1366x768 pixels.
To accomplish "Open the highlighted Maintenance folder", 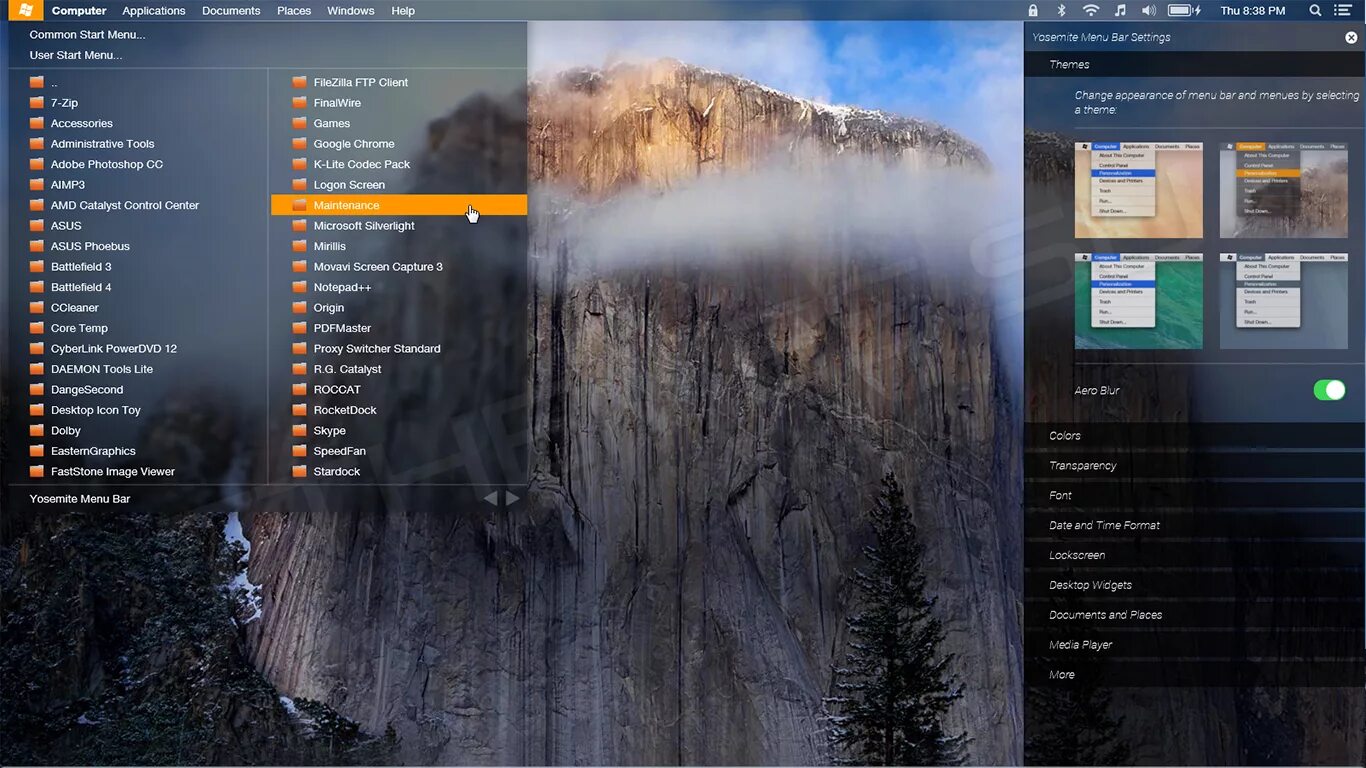I will coord(399,205).
